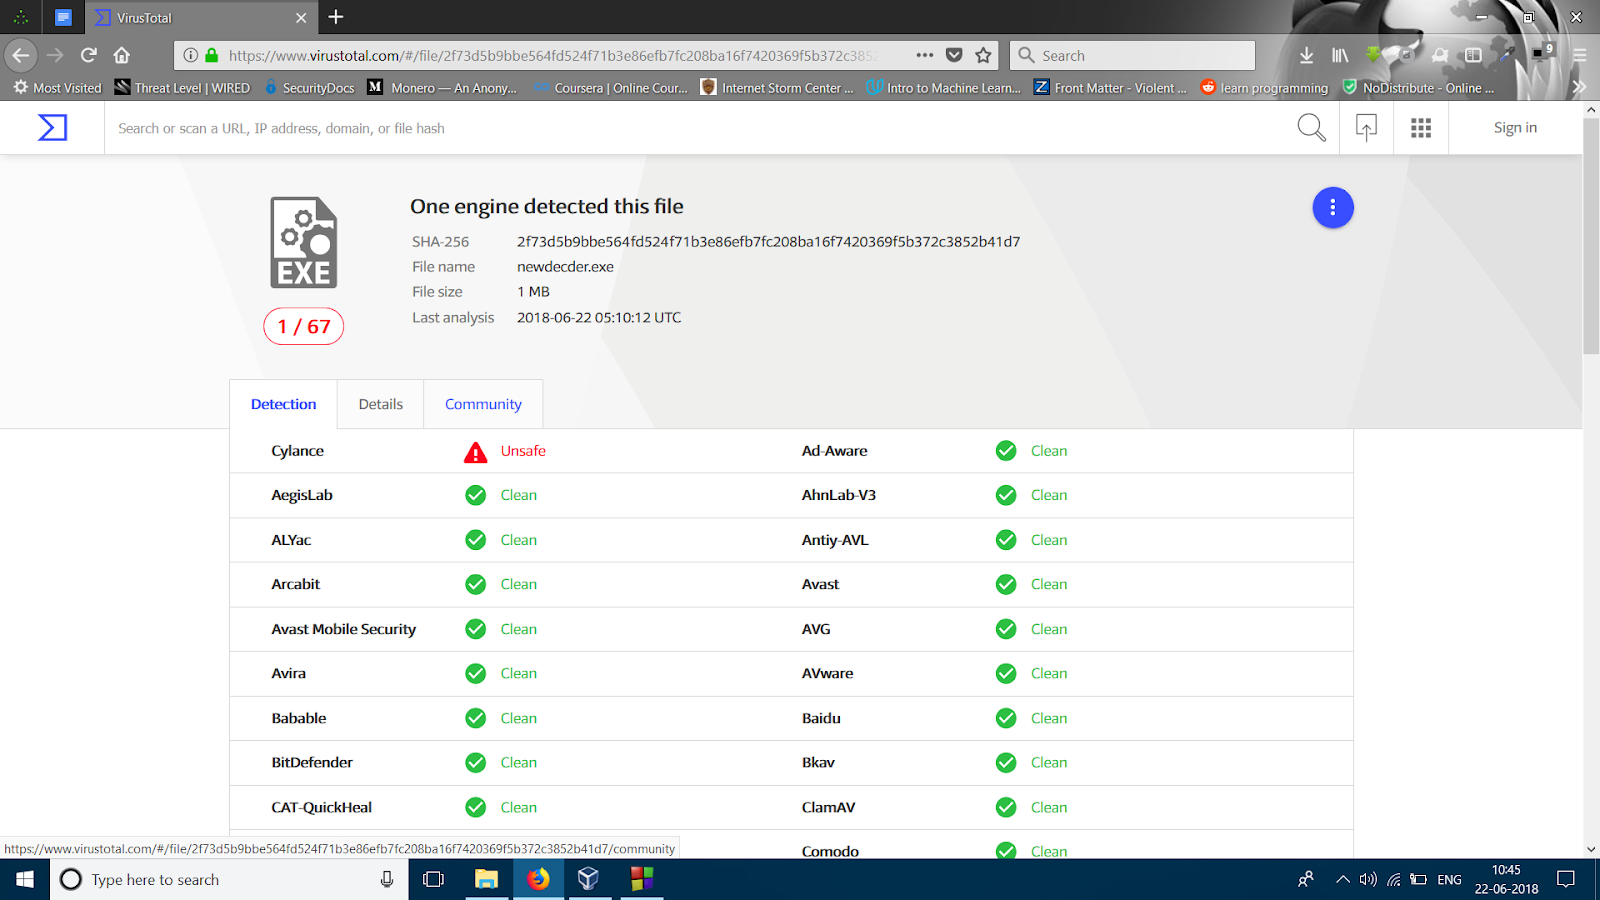This screenshot has height=900, width=1600.
Task: Close the VirusTotal tab
Action: (301, 17)
